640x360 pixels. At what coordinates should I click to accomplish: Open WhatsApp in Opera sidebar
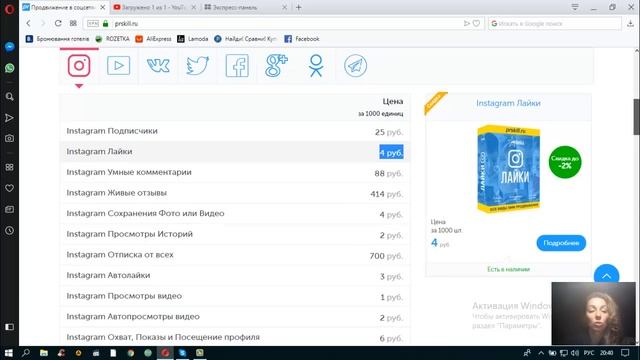pos(9,68)
